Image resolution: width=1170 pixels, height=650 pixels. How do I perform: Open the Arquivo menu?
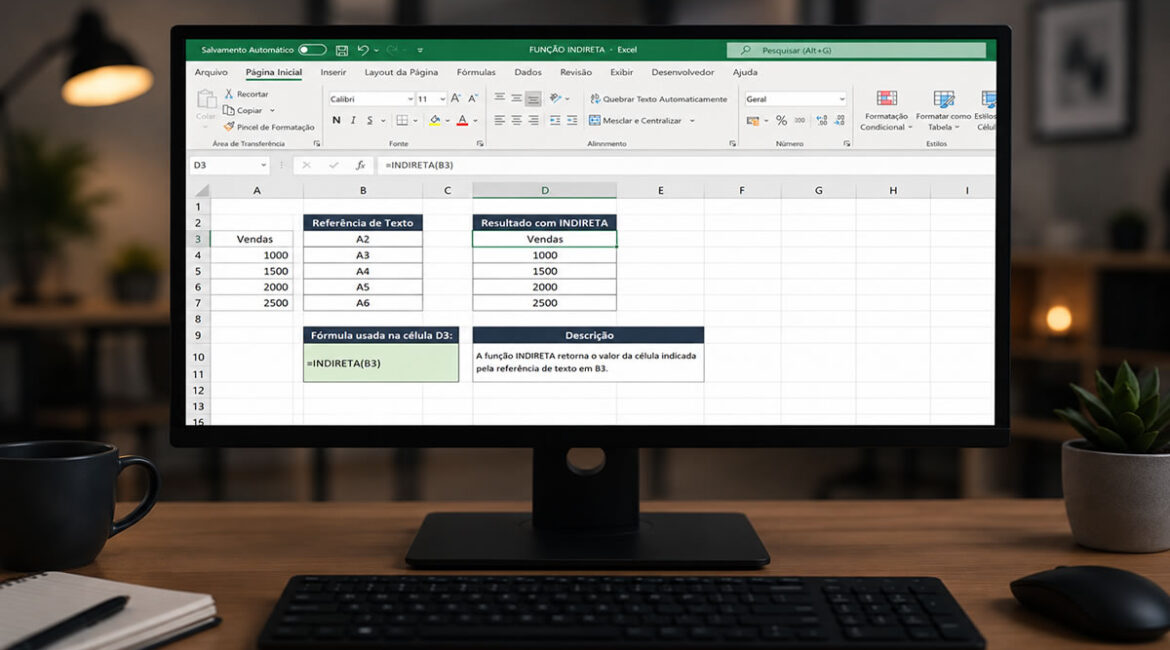tap(211, 72)
